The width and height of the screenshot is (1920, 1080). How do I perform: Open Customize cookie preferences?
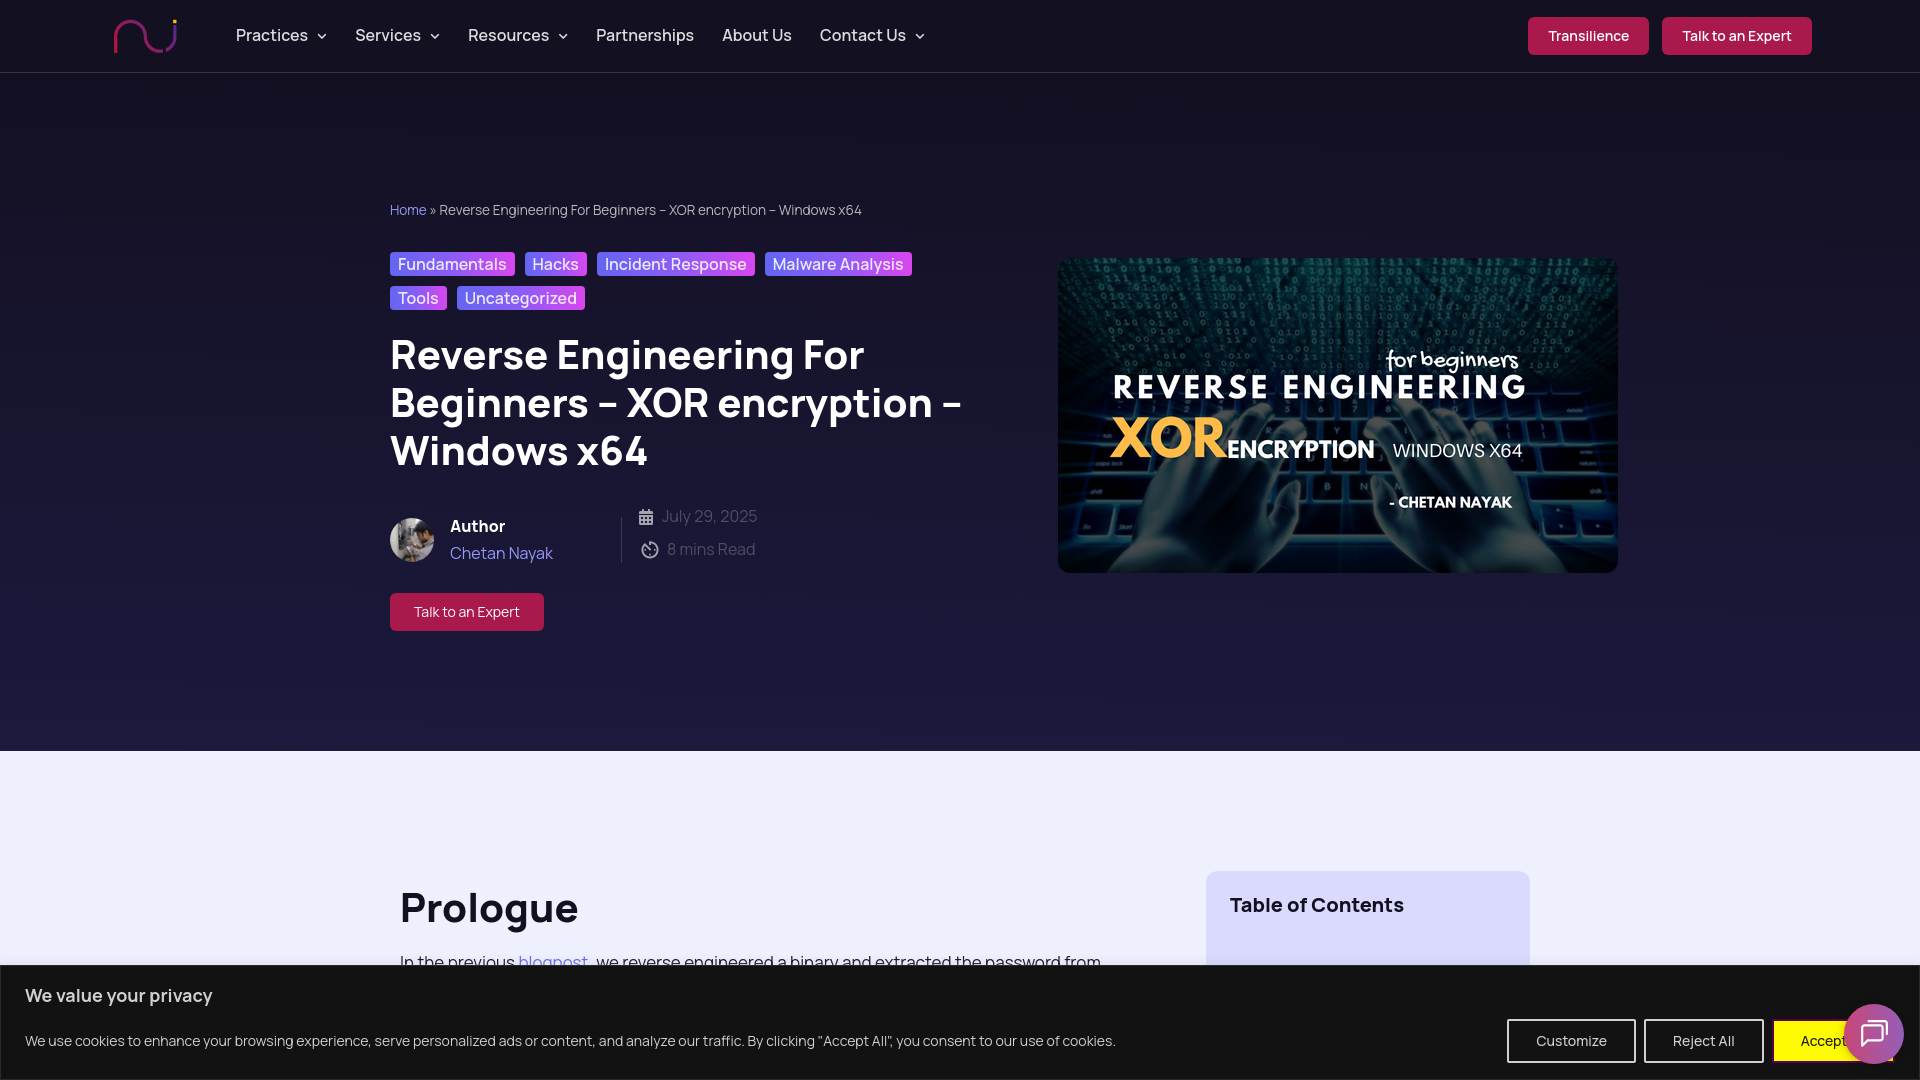click(1571, 1041)
